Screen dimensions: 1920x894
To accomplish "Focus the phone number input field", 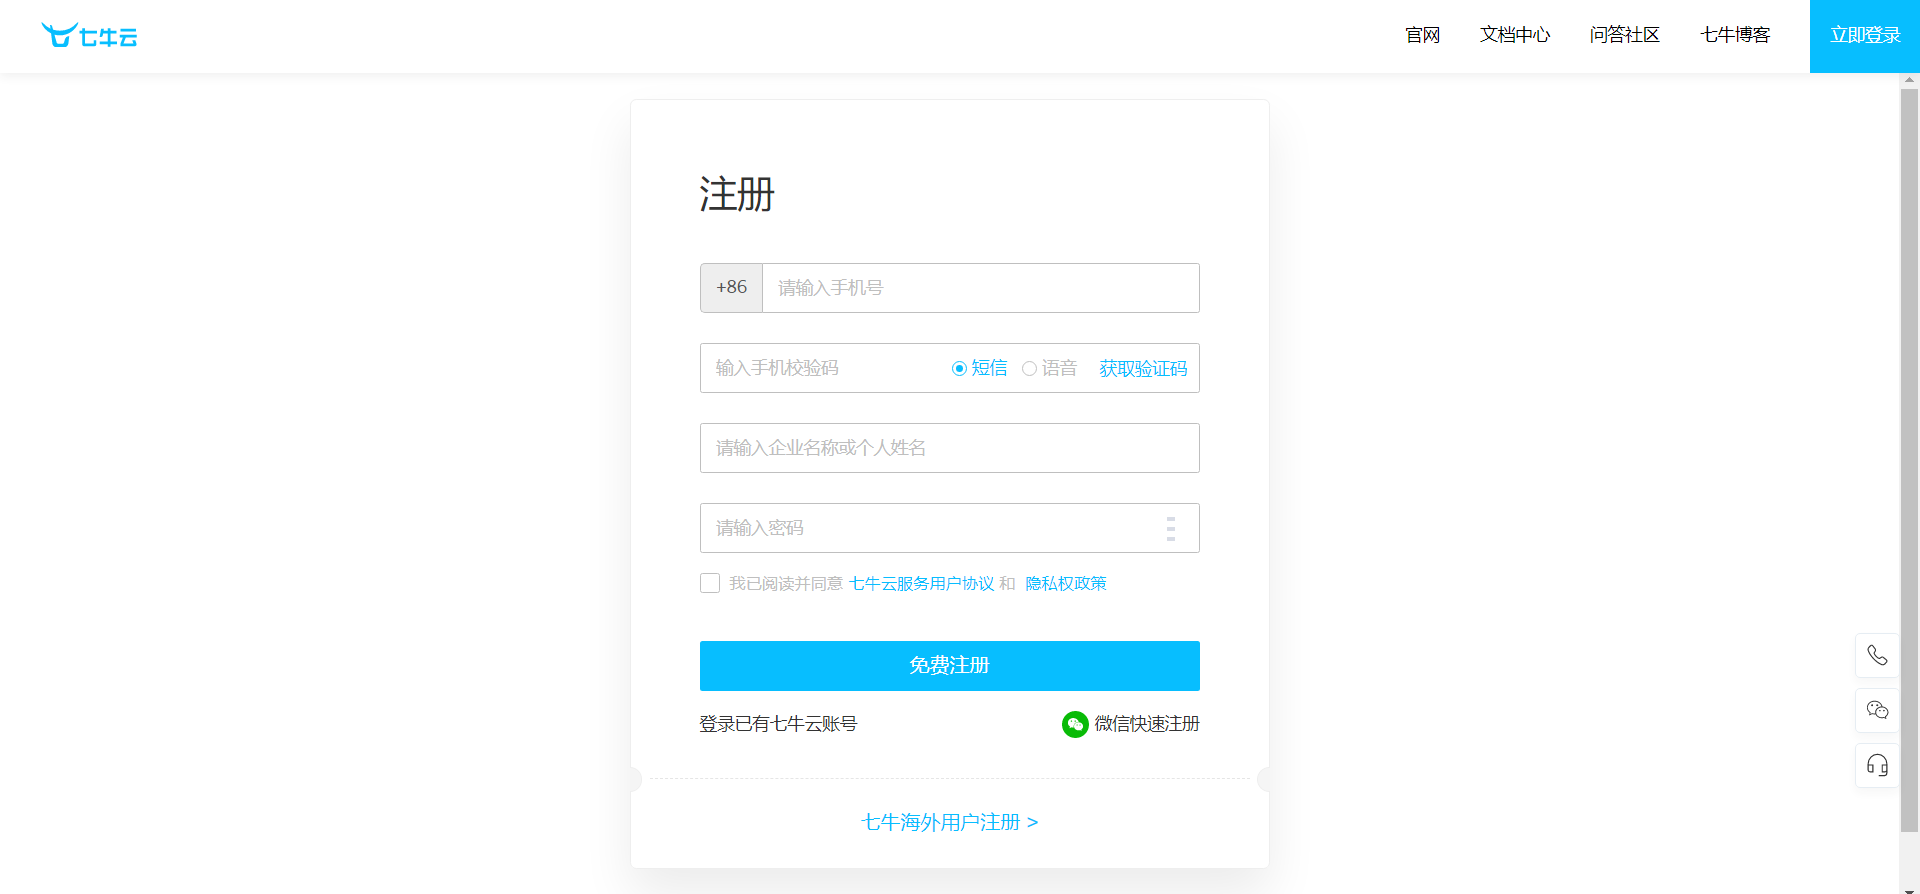I will click(x=981, y=288).
